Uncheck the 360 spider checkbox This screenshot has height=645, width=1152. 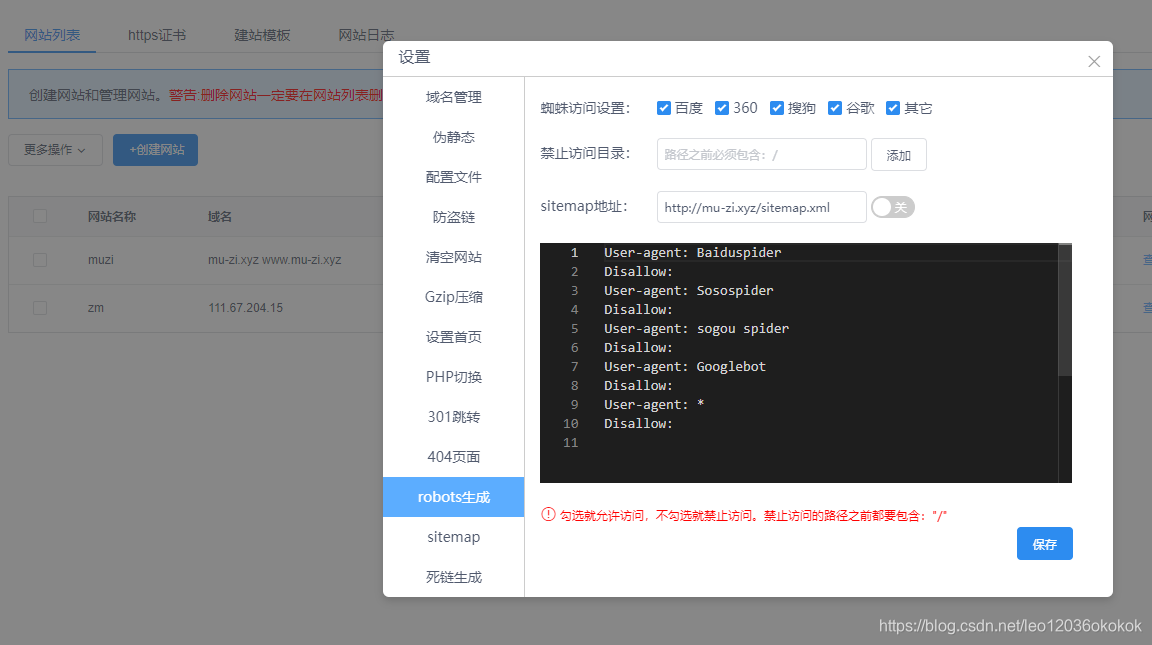(721, 108)
